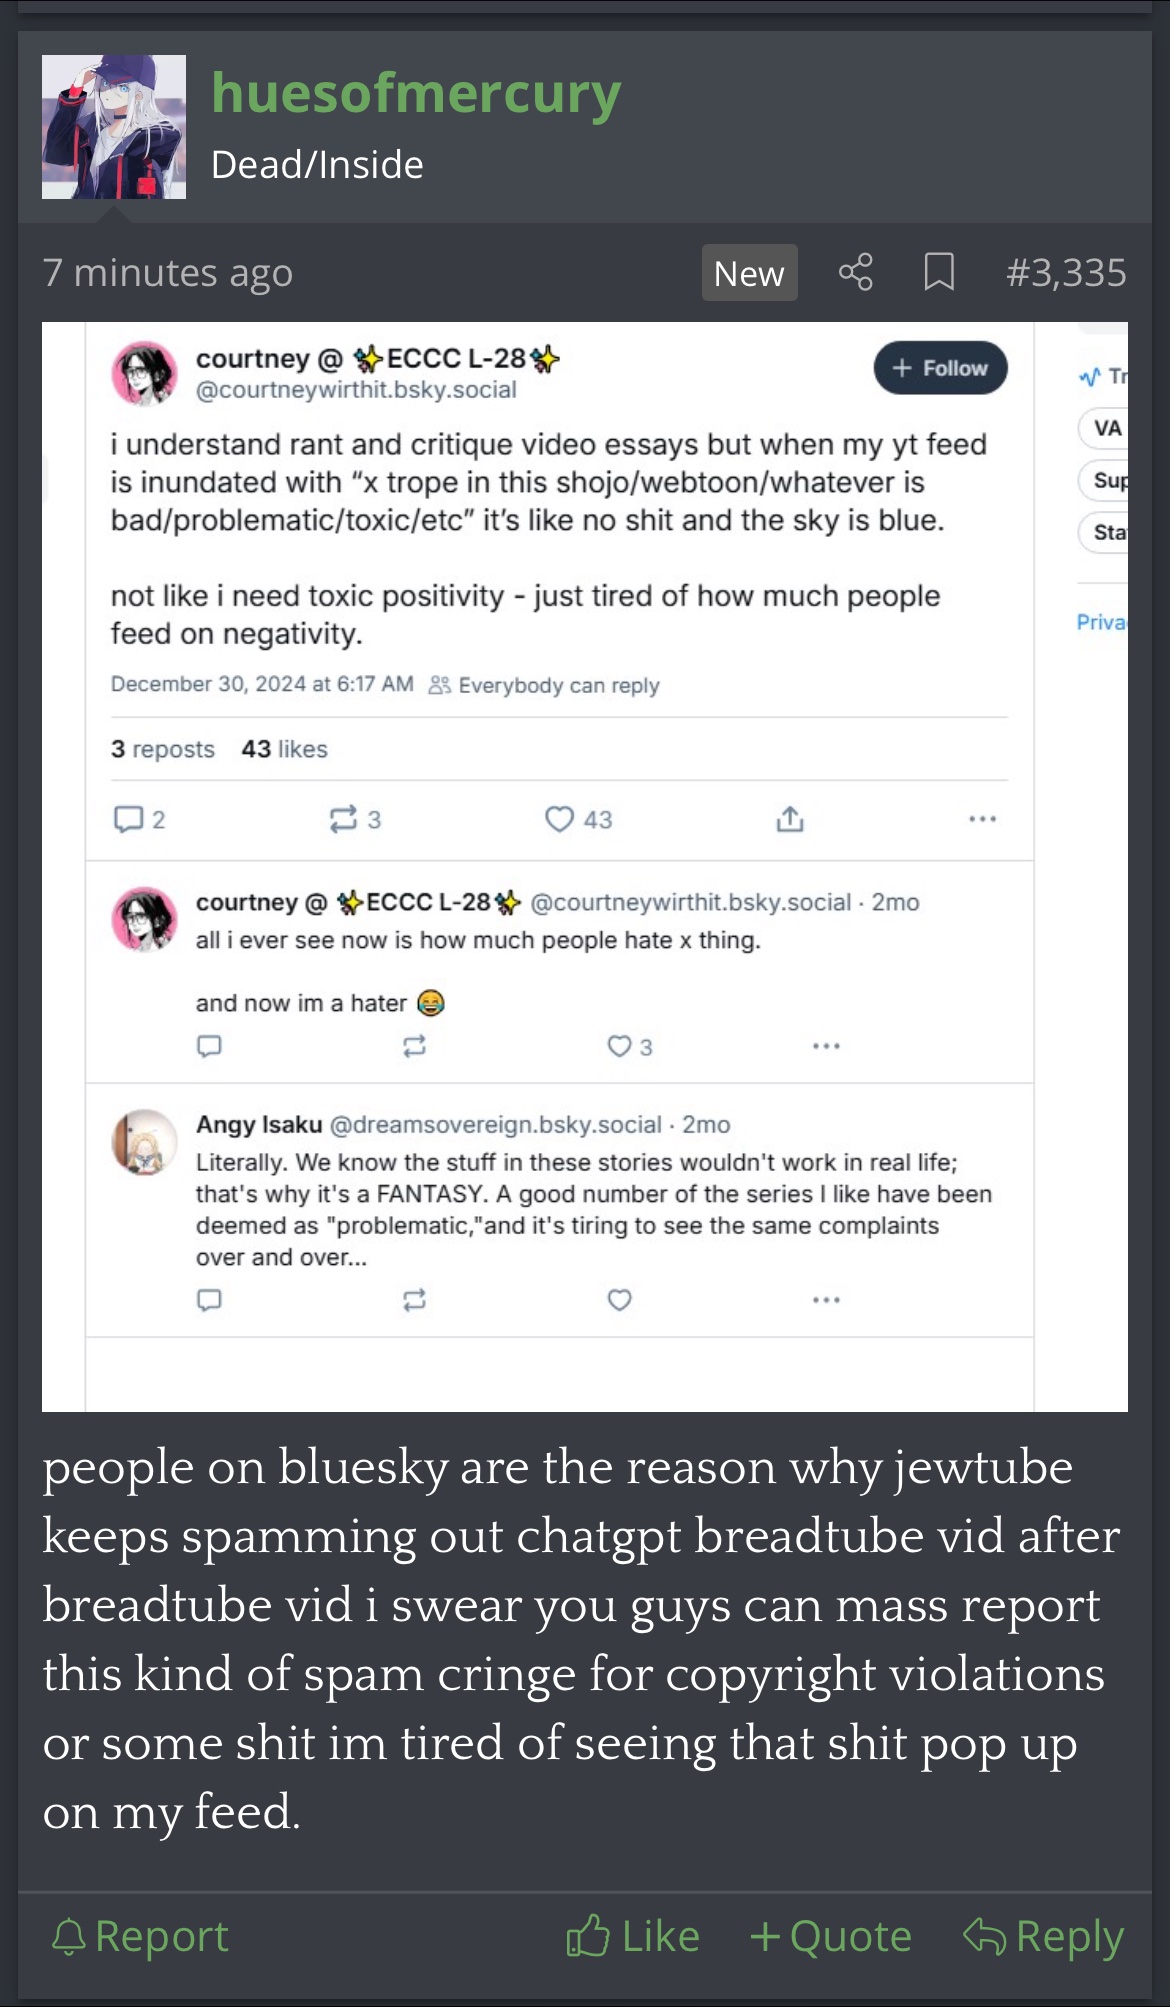
Task: Open three-dot menu on main Bluesky post
Action: pos(982,819)
